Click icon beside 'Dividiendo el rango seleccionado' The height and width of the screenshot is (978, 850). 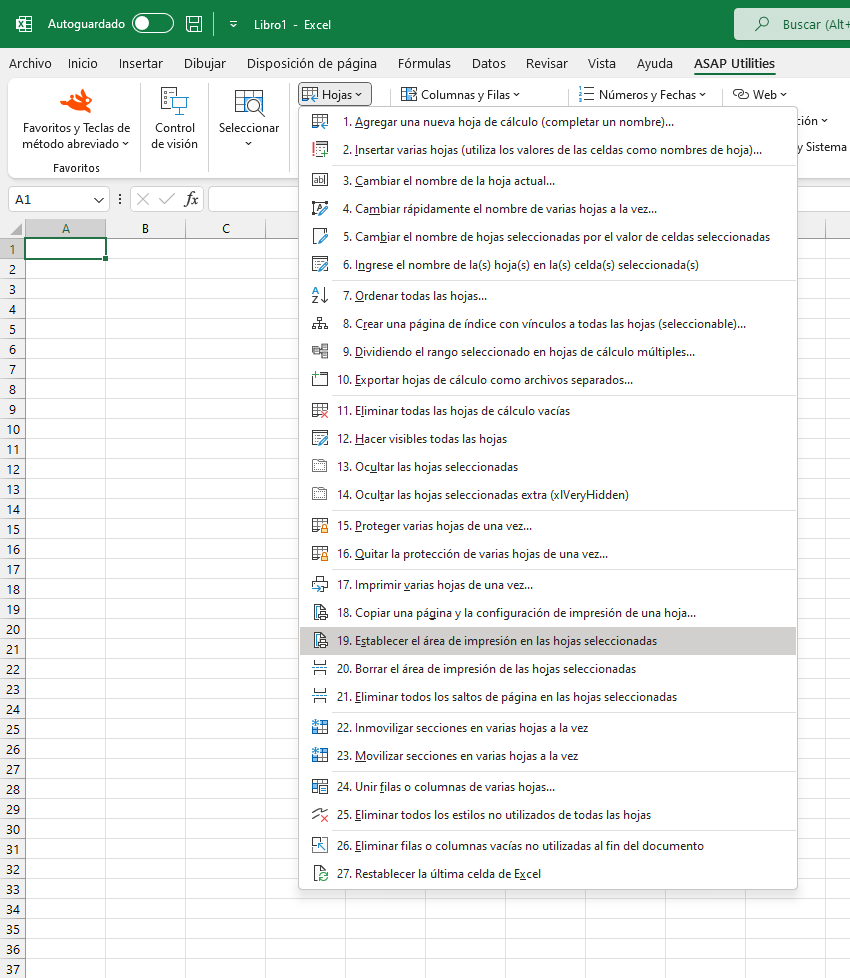pyautogui.click(x=320, y=351)
